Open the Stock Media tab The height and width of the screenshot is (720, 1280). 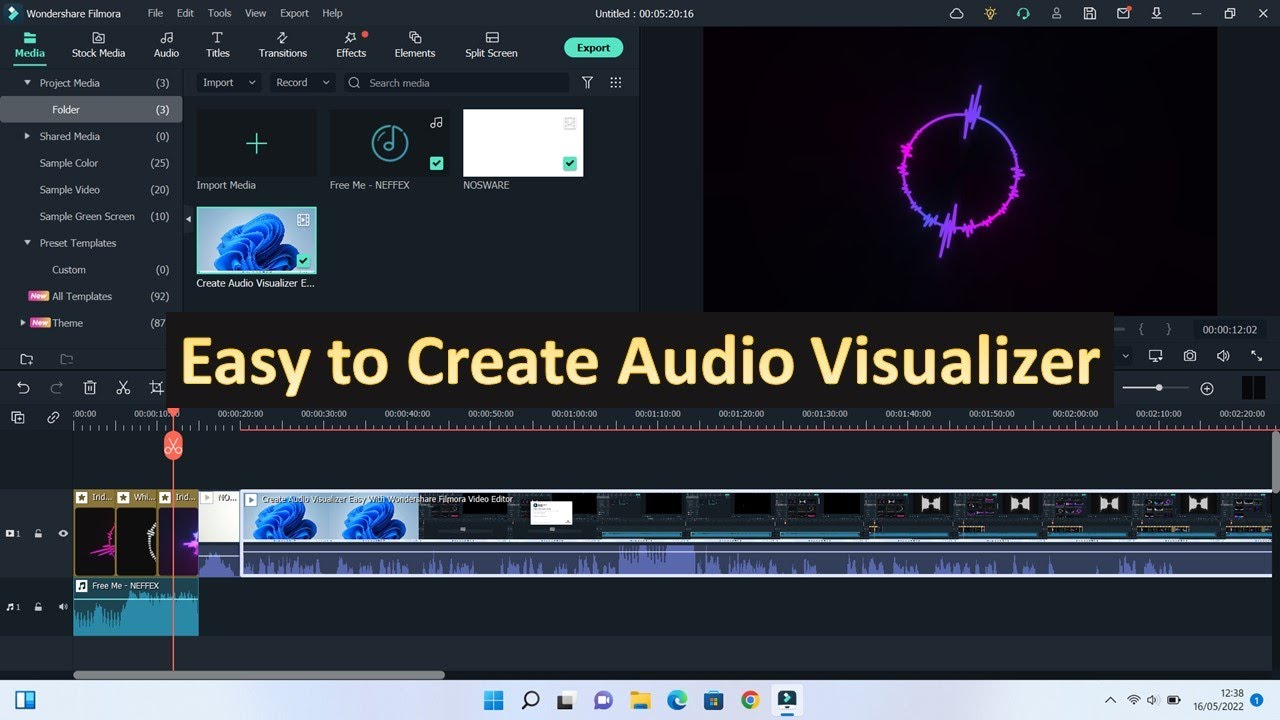98,45
